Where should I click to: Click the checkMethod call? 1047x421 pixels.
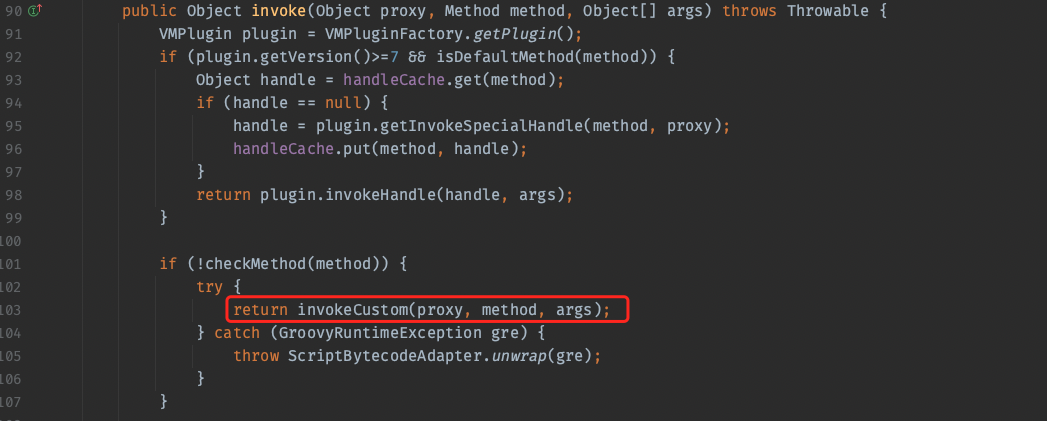click(x=253, y=264)
